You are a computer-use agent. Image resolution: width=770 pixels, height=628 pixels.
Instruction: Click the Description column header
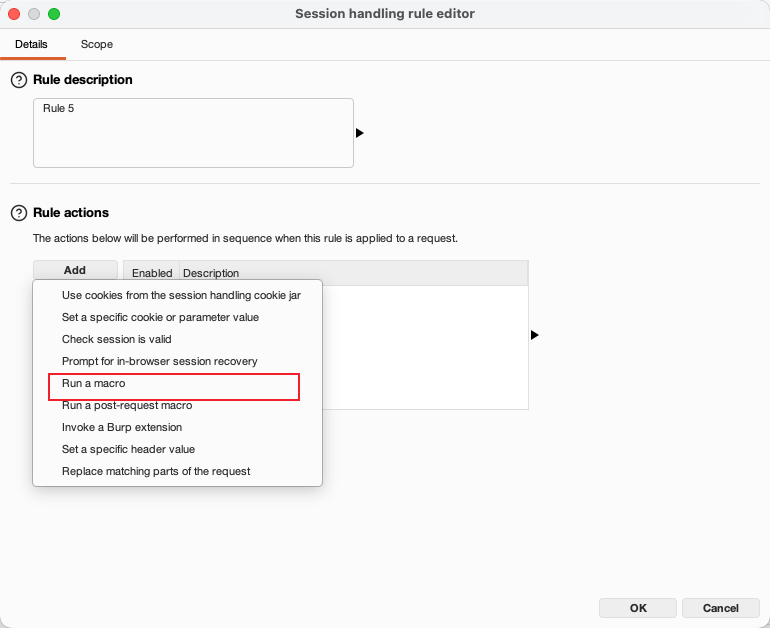tap(354, 273)
